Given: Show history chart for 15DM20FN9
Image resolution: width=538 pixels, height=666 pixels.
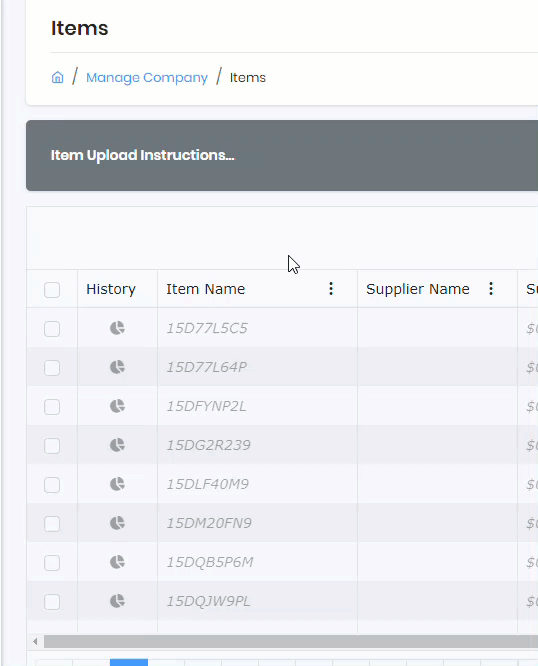Looking at the screenshot, I should 117,523.
